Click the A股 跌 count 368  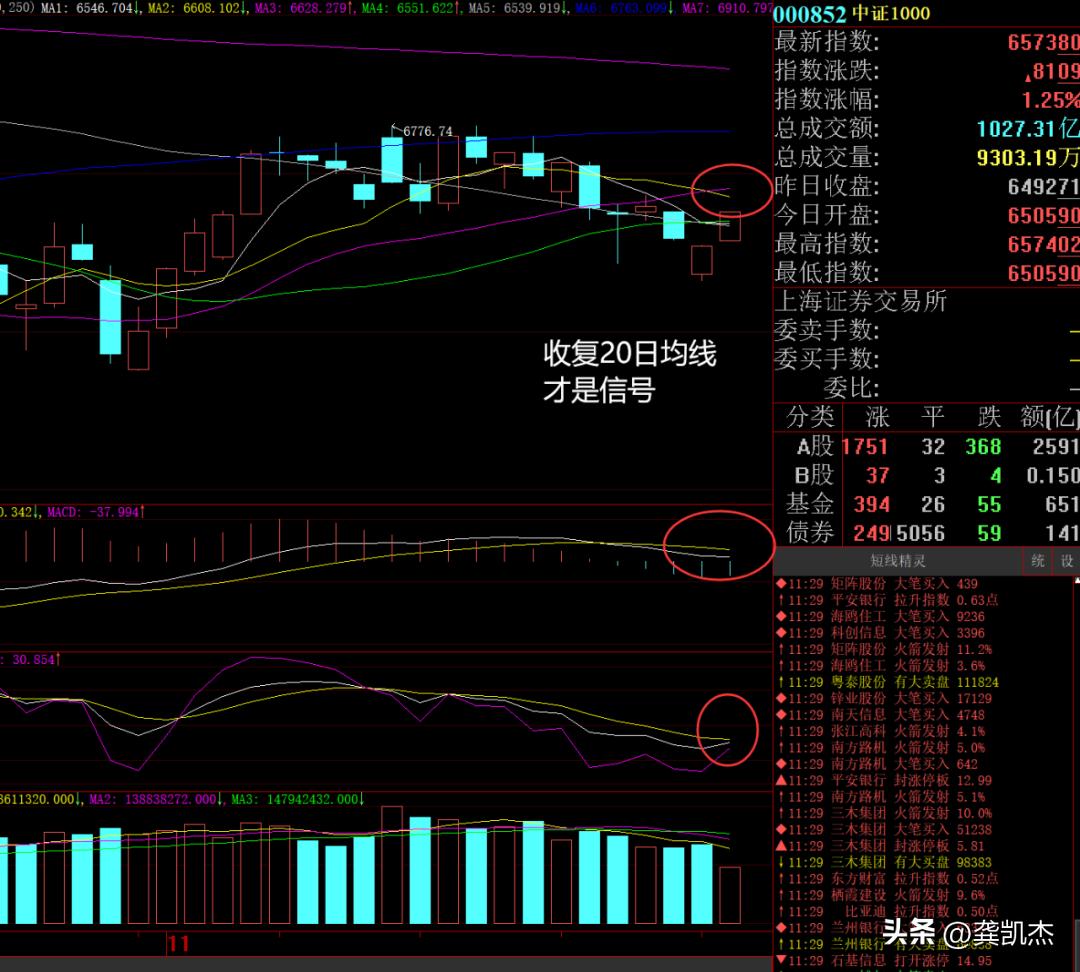pos(983,446)
